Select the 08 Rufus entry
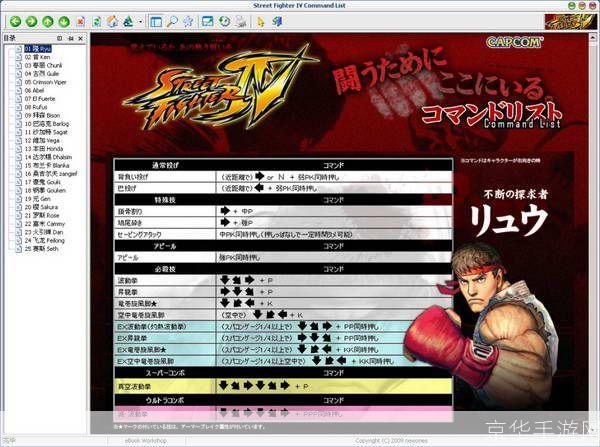 (36, 107)
